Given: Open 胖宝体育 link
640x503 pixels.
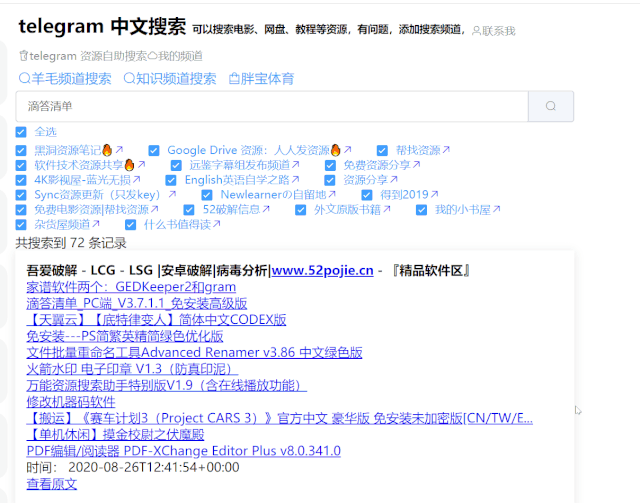Looking at the screenshot, I should tap(261, 78).
